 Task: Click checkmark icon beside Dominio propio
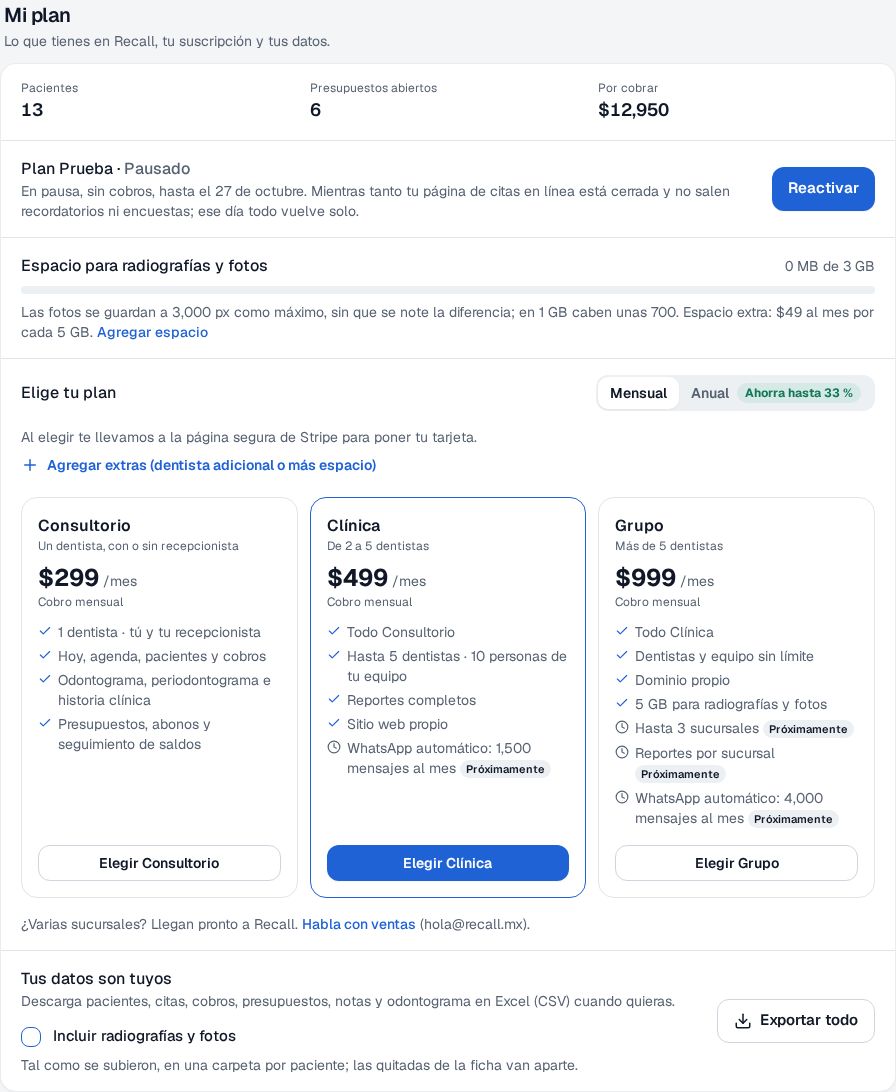(x=622, y=680)
